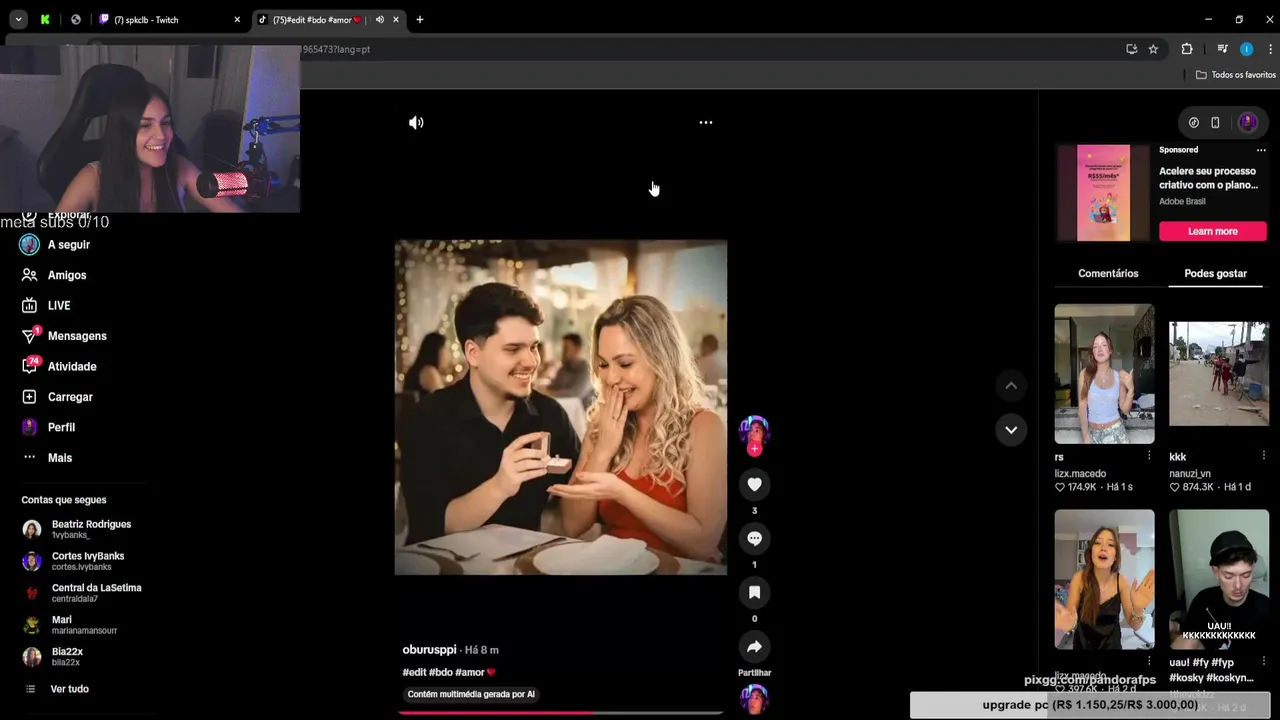Click the Mensagens icon with badge
Screen dimensions: 1280x720
[x=30, y=336]
